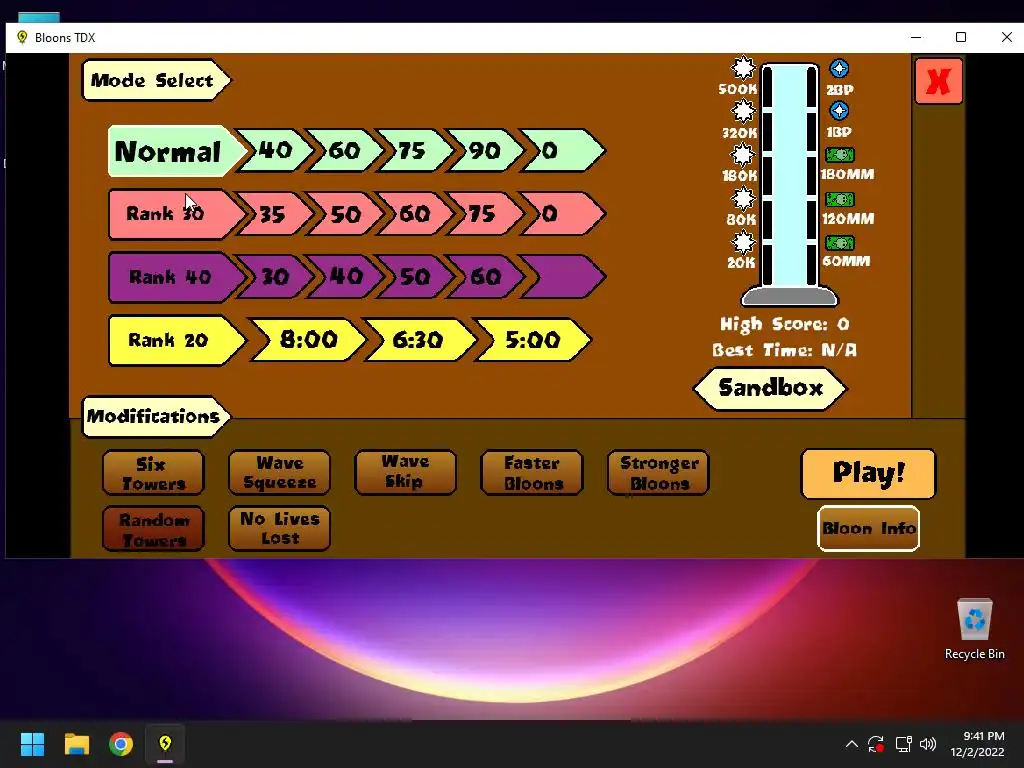Screen dimensions: 1024x768
Task: Choose the 5:00 time limit
Action: (532, 340)
